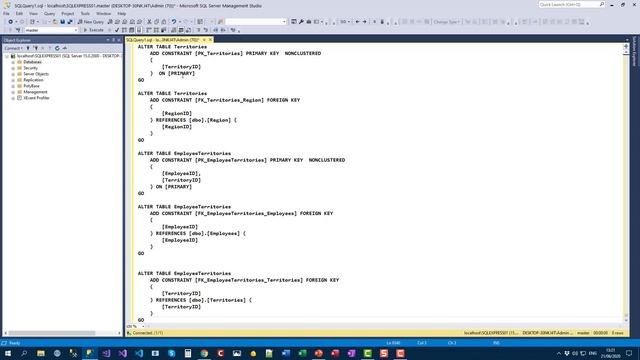640x360 pixels.
Task: Collapse the localhost\SQLEXPRESS01 server node
Action: (7, 56)
